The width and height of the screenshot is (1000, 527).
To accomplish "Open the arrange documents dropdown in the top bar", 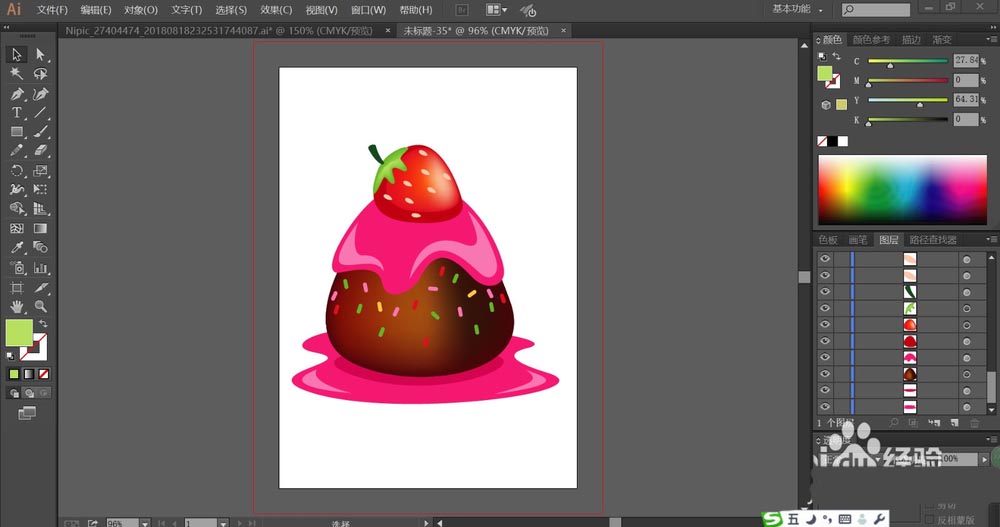I will pos(497,10).
